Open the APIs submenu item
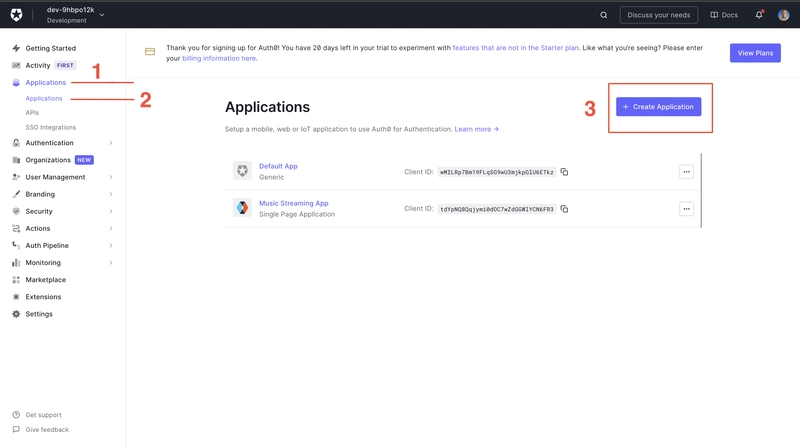The image size is (800, 448). 33,113
